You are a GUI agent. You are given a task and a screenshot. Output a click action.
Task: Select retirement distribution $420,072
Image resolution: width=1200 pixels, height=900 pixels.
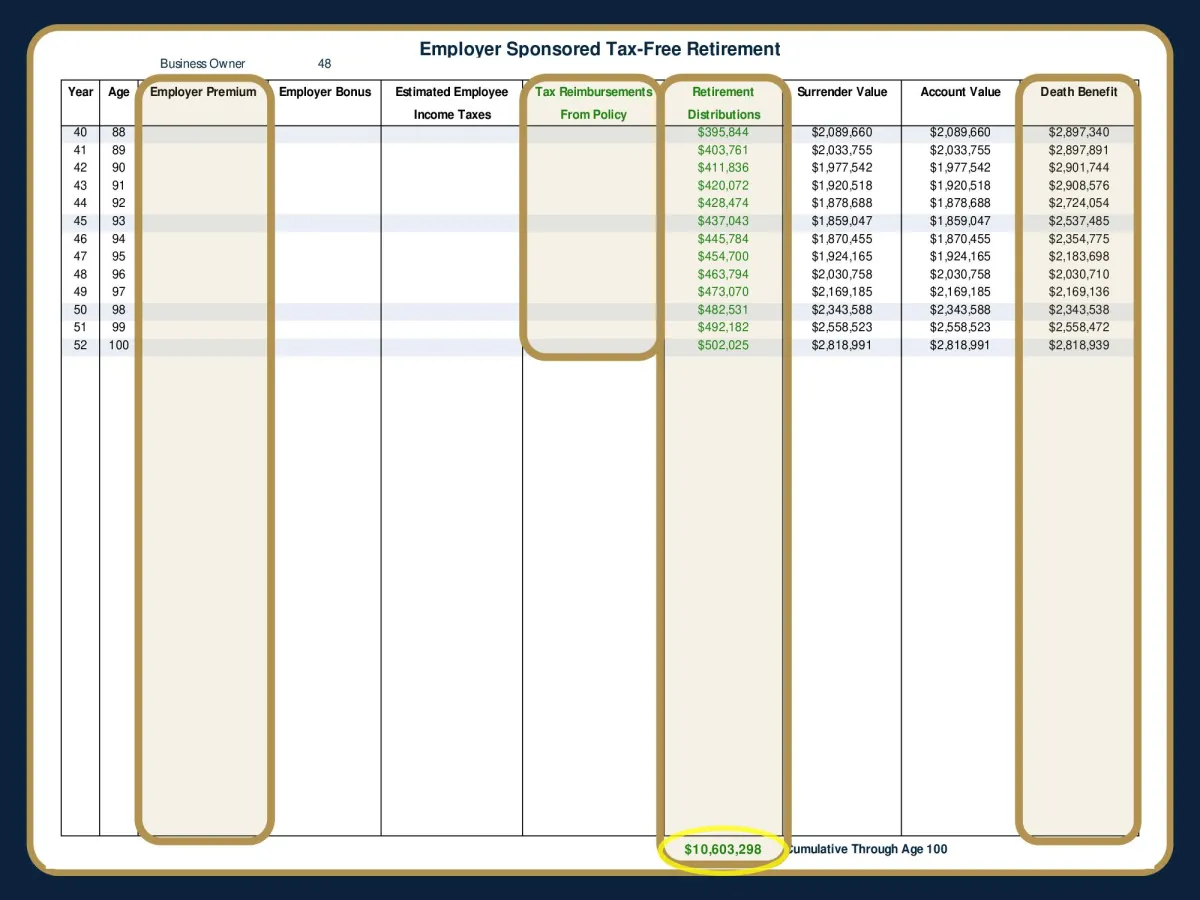click(723, 186)
